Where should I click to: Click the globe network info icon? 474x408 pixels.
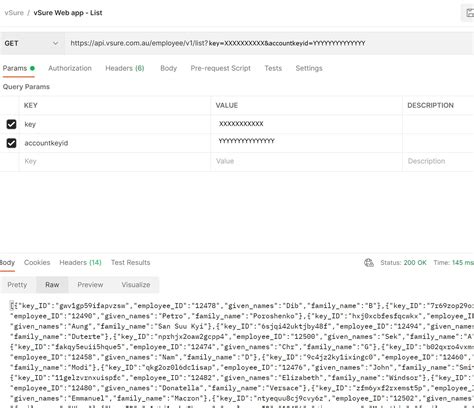pyautogui.click(x=369, y=263)
